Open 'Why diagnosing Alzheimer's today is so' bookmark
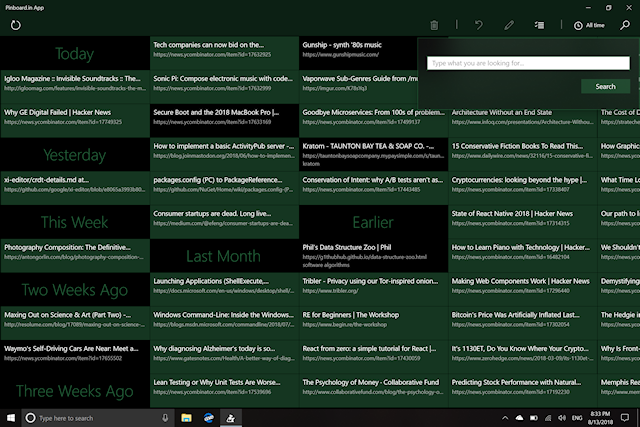 (224, 357)
